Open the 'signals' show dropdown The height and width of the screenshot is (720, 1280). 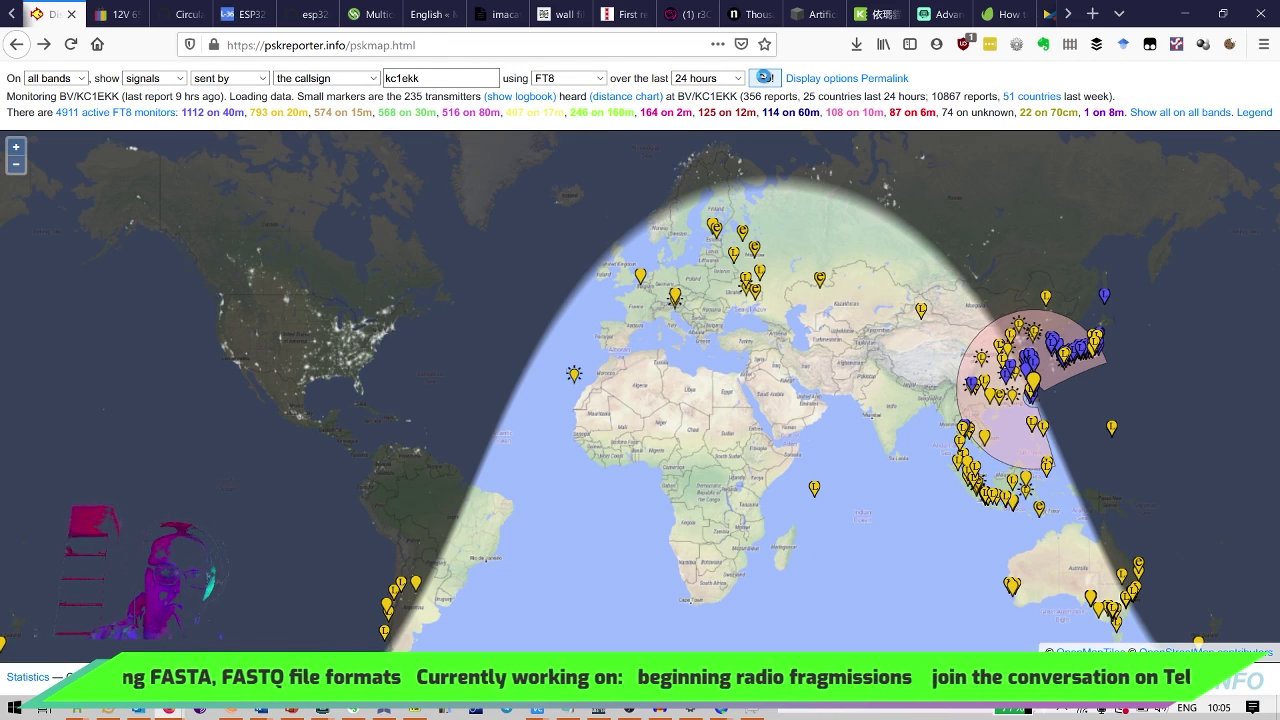(154, 78)
